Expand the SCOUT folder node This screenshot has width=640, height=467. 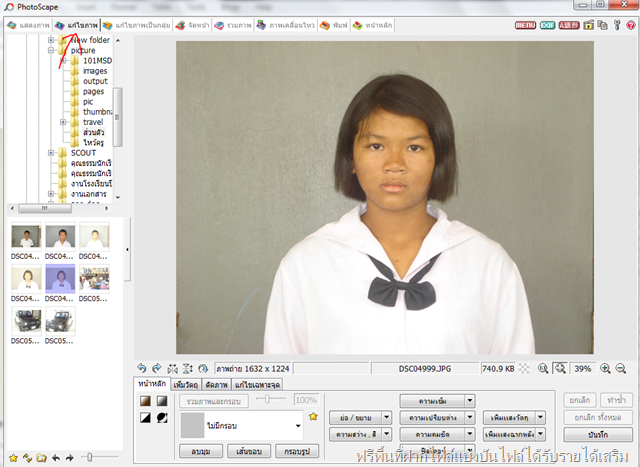pos(51,153)
